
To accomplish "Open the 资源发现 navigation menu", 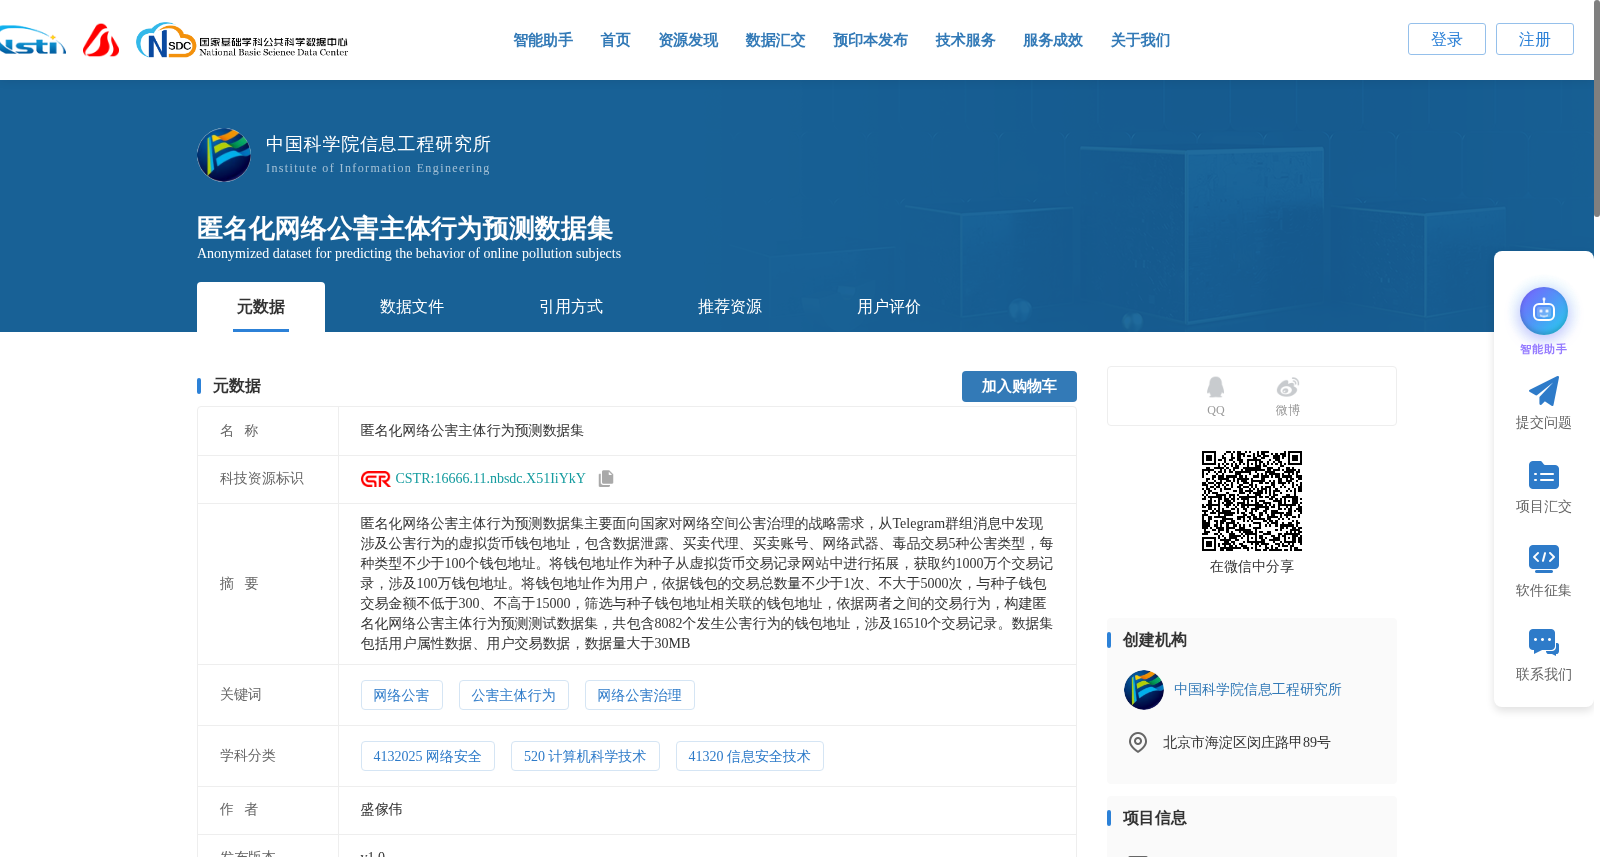I will point(688,40).
